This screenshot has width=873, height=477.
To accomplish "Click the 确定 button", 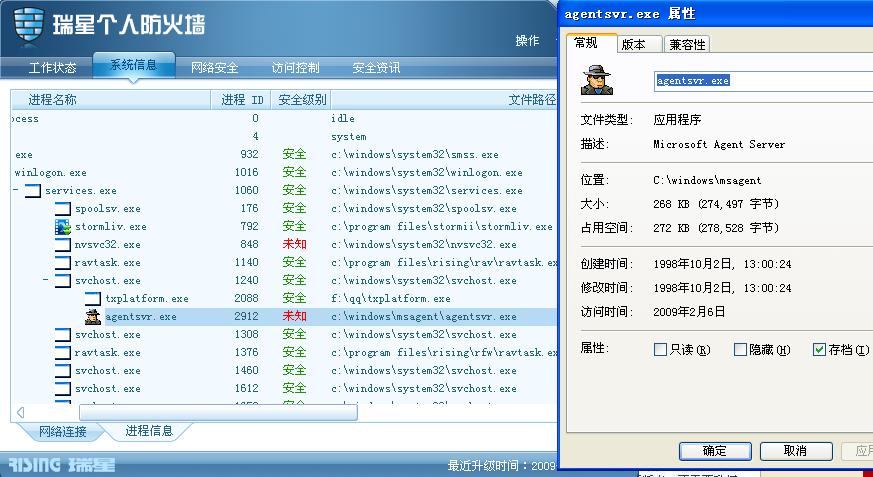I will [715, 451].
